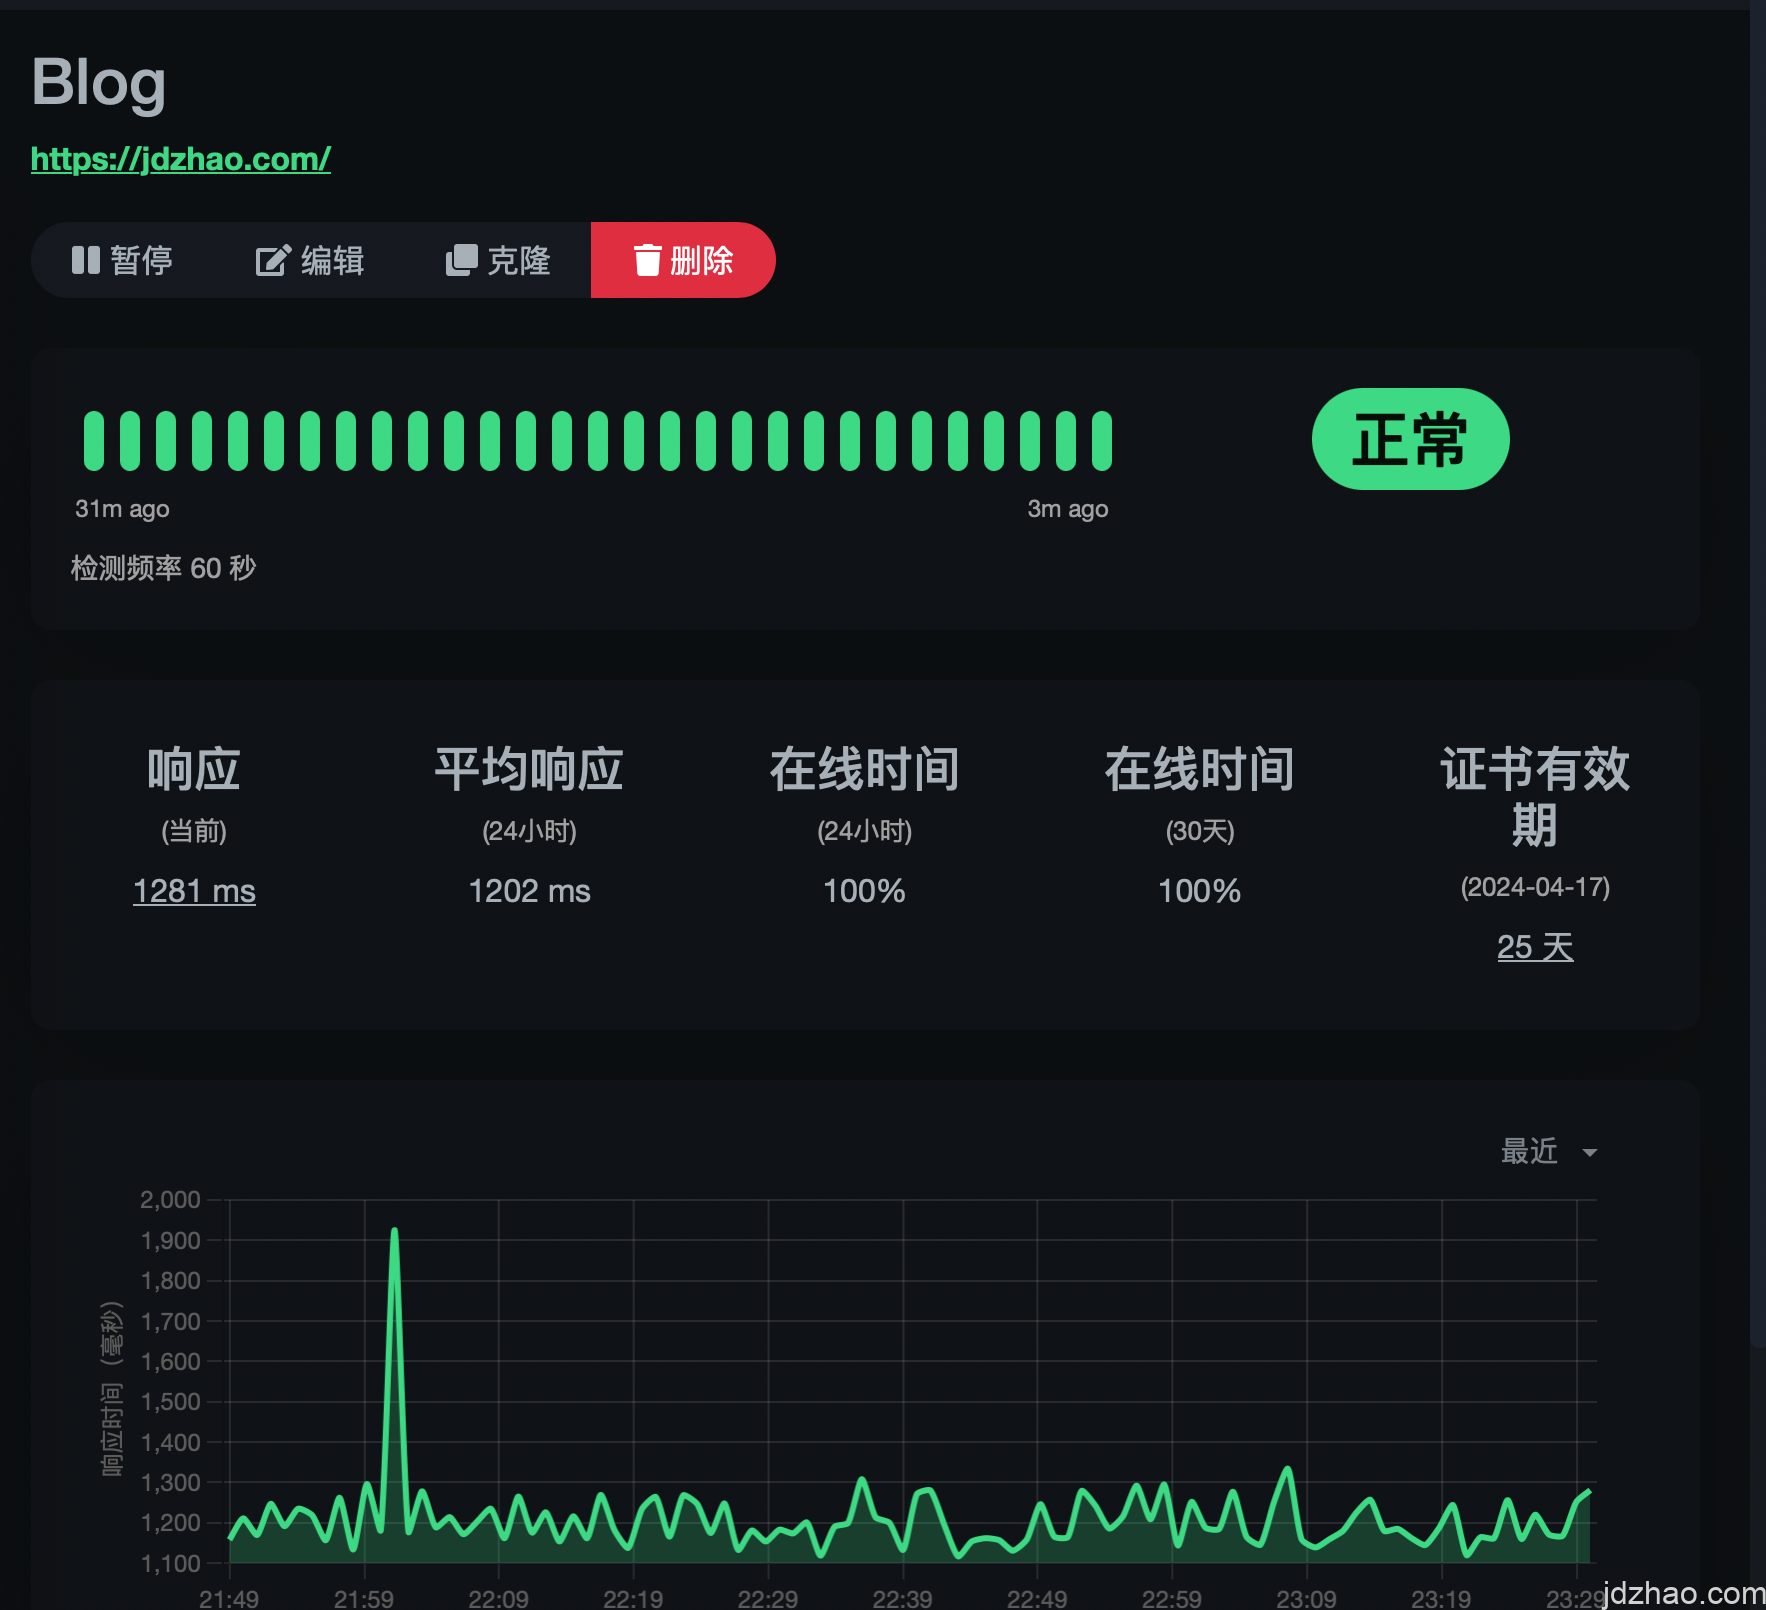Click the vertical scrollbar on the right edge

(x=1757, y=700)
